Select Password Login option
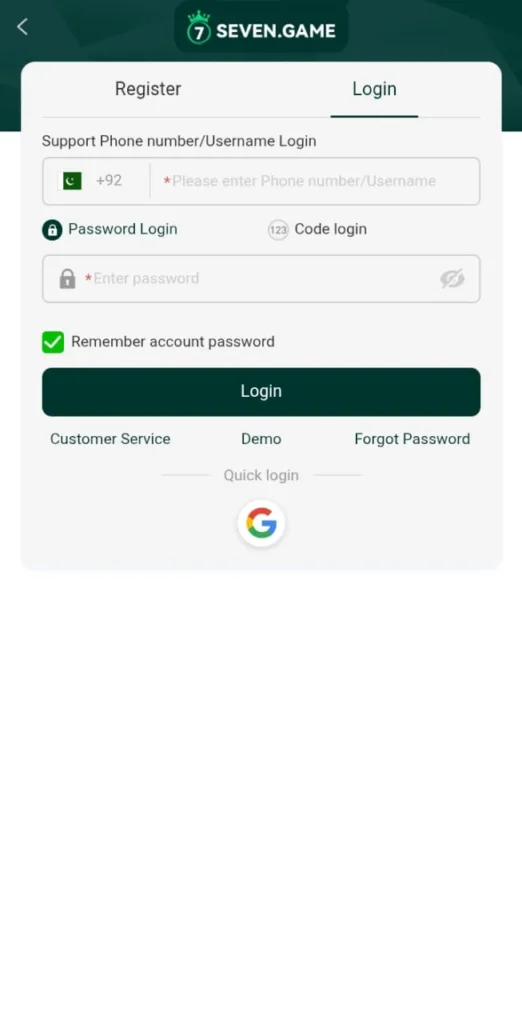This screenshot has width=522, height=1024. pyautogui.click(x=110, y=229)
